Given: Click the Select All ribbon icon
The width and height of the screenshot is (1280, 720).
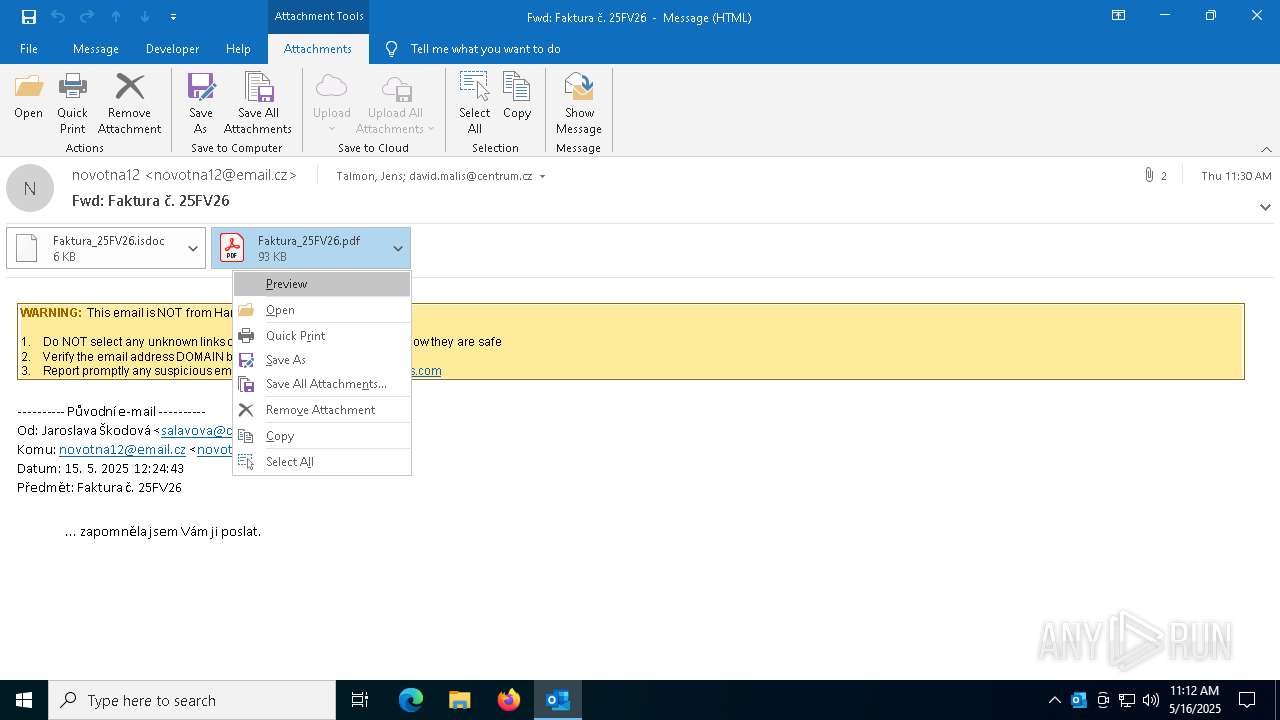Looking at the screenshot, I should (x=475, y=104).
